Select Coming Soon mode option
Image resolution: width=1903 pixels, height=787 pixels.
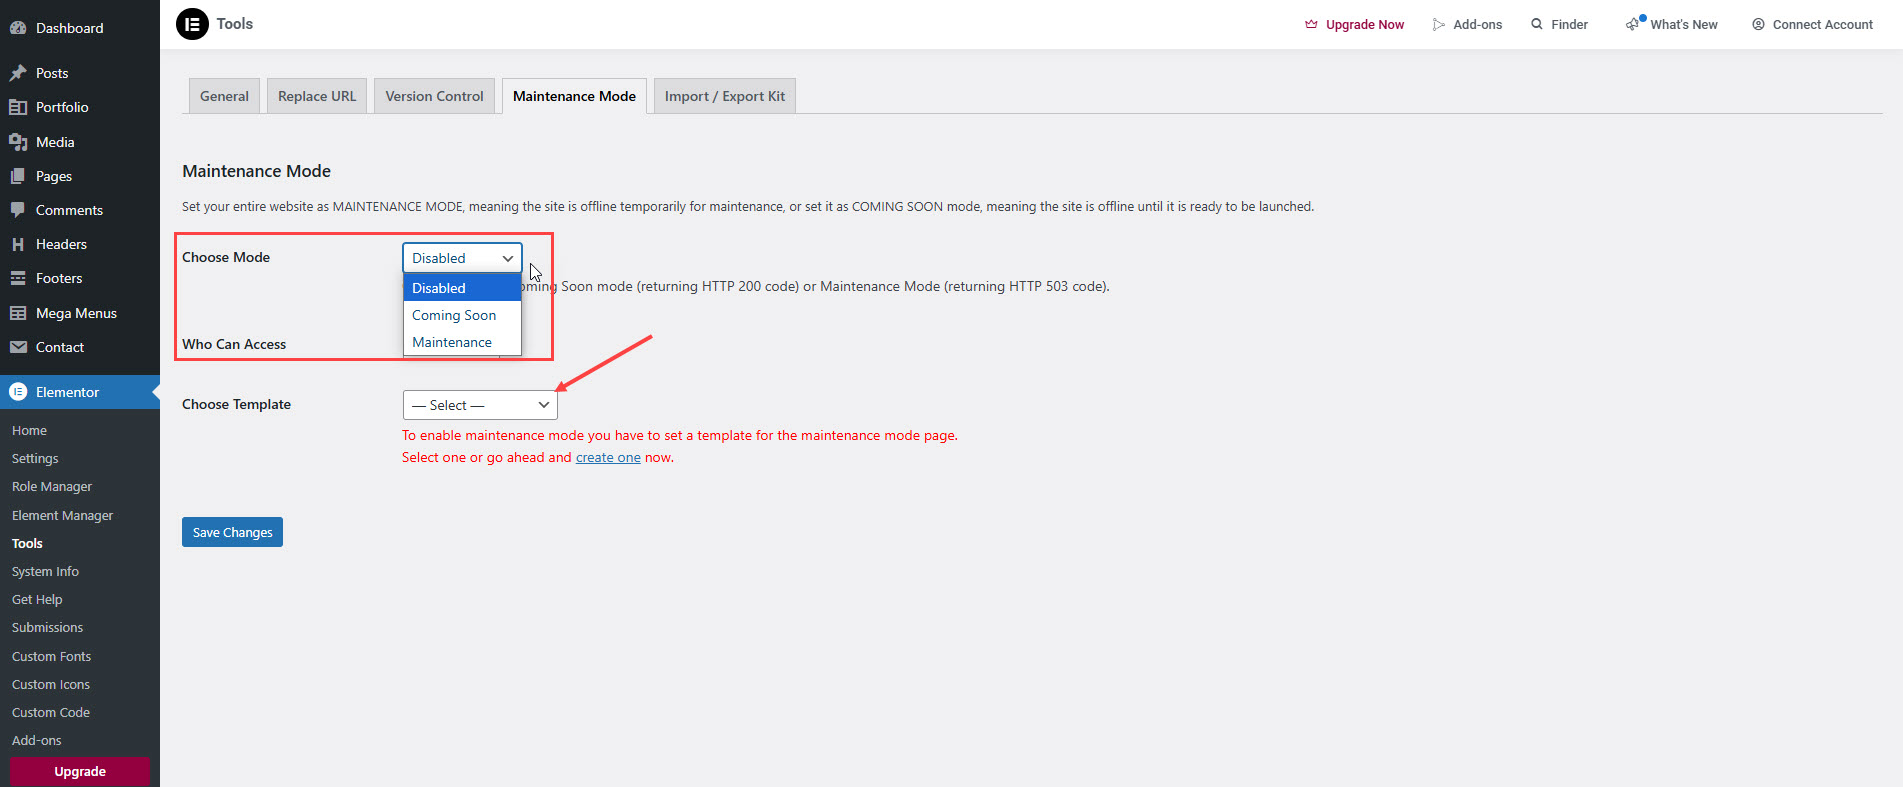click(x=462, y=315)
